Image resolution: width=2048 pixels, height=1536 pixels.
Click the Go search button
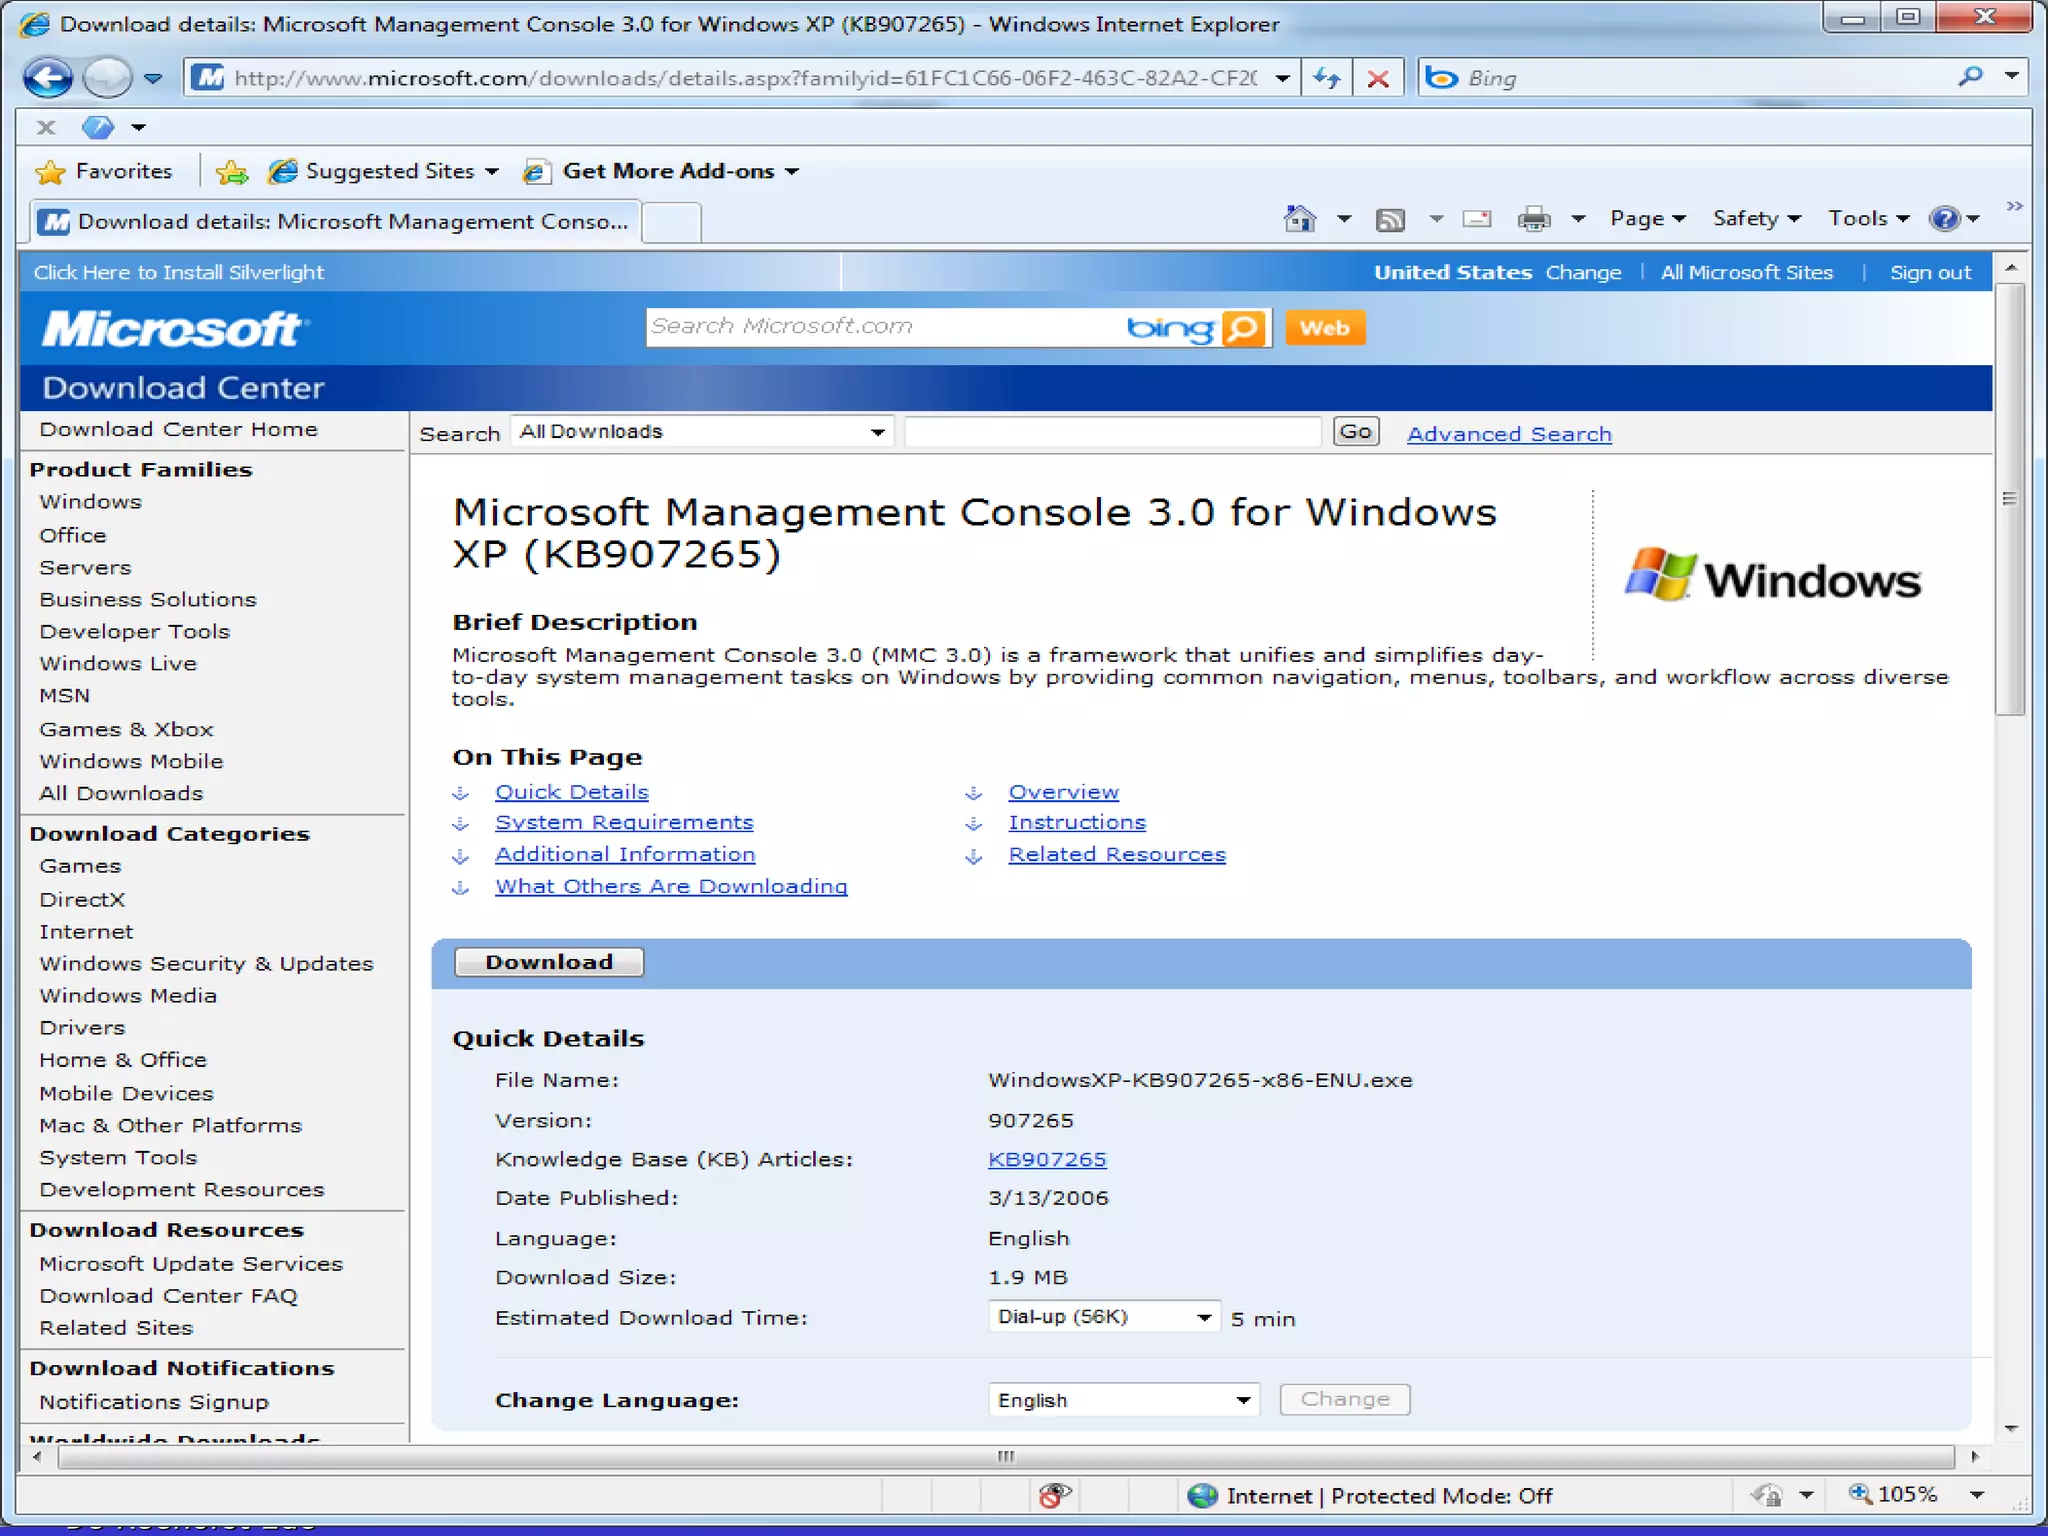1356,432
